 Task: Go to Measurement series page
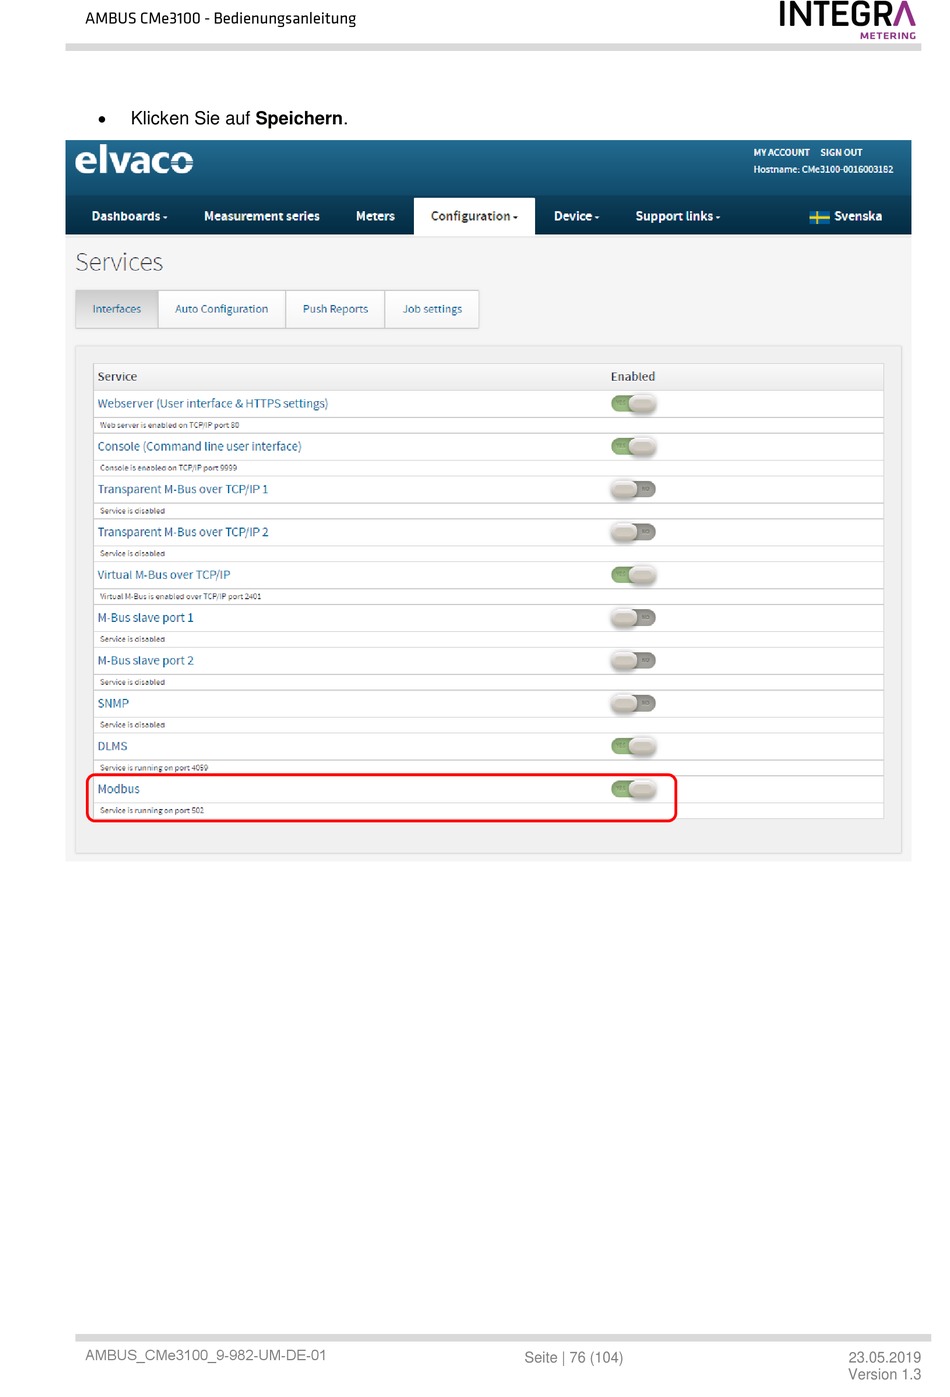(x=262, y=216)
